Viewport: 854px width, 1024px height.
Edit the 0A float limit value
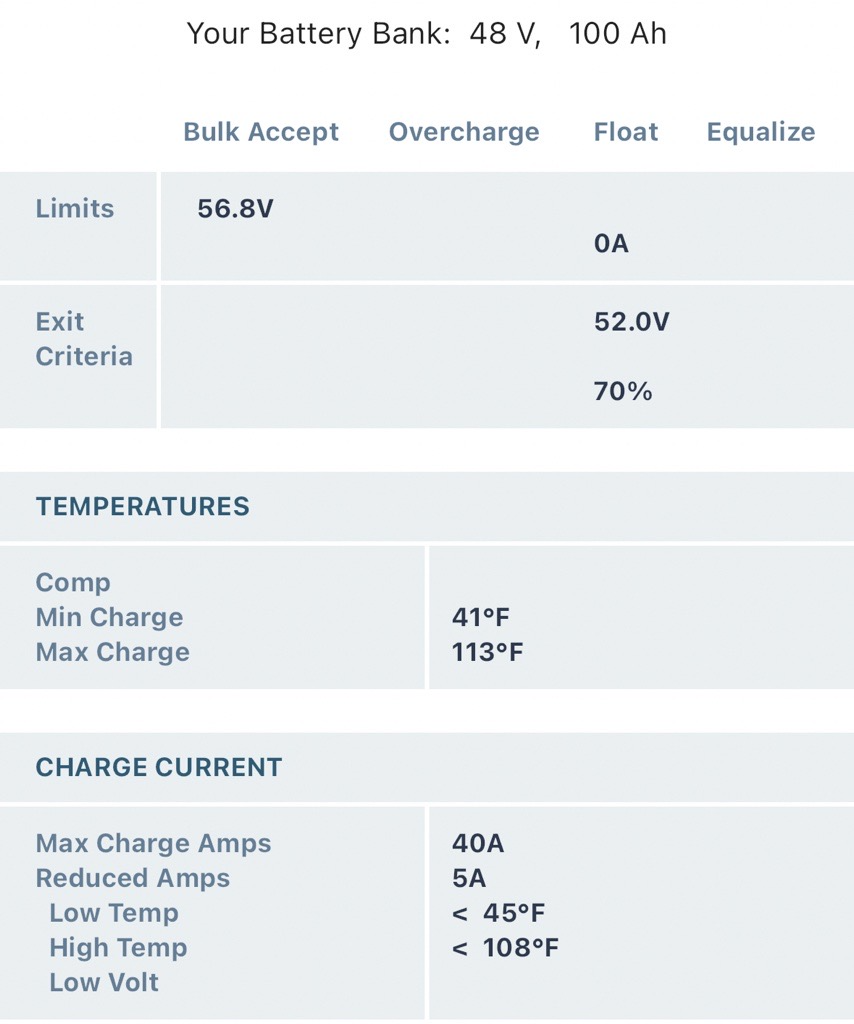tap(611, 243)
